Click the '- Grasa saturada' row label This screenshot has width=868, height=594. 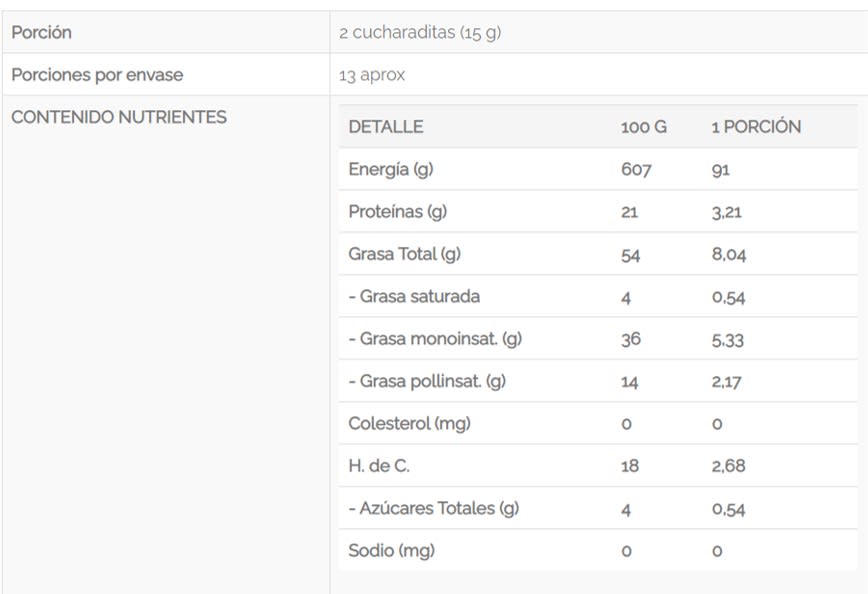click(x=414, y=296)
